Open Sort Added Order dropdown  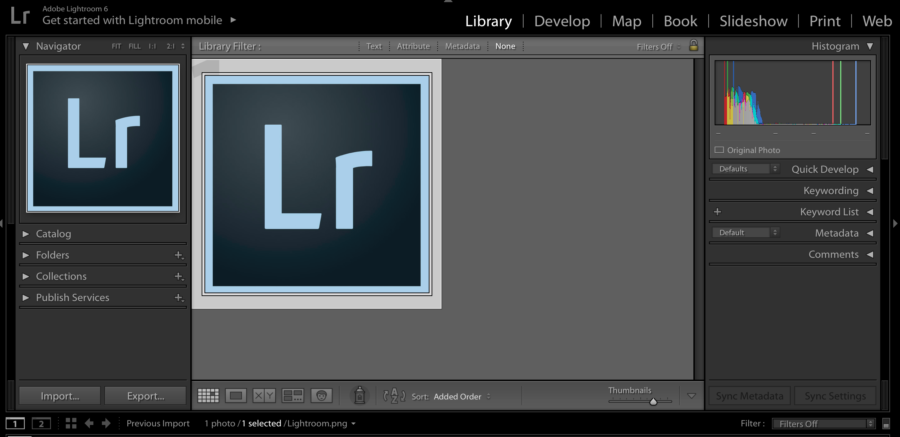(462, 396)
